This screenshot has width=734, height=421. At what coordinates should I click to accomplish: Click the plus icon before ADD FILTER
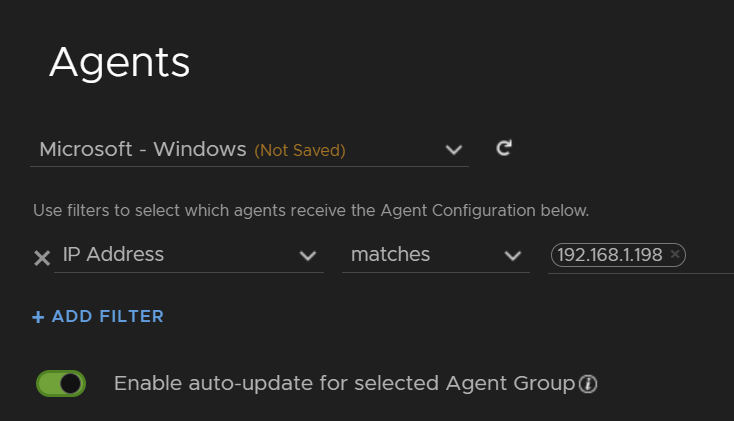(38, 317)
